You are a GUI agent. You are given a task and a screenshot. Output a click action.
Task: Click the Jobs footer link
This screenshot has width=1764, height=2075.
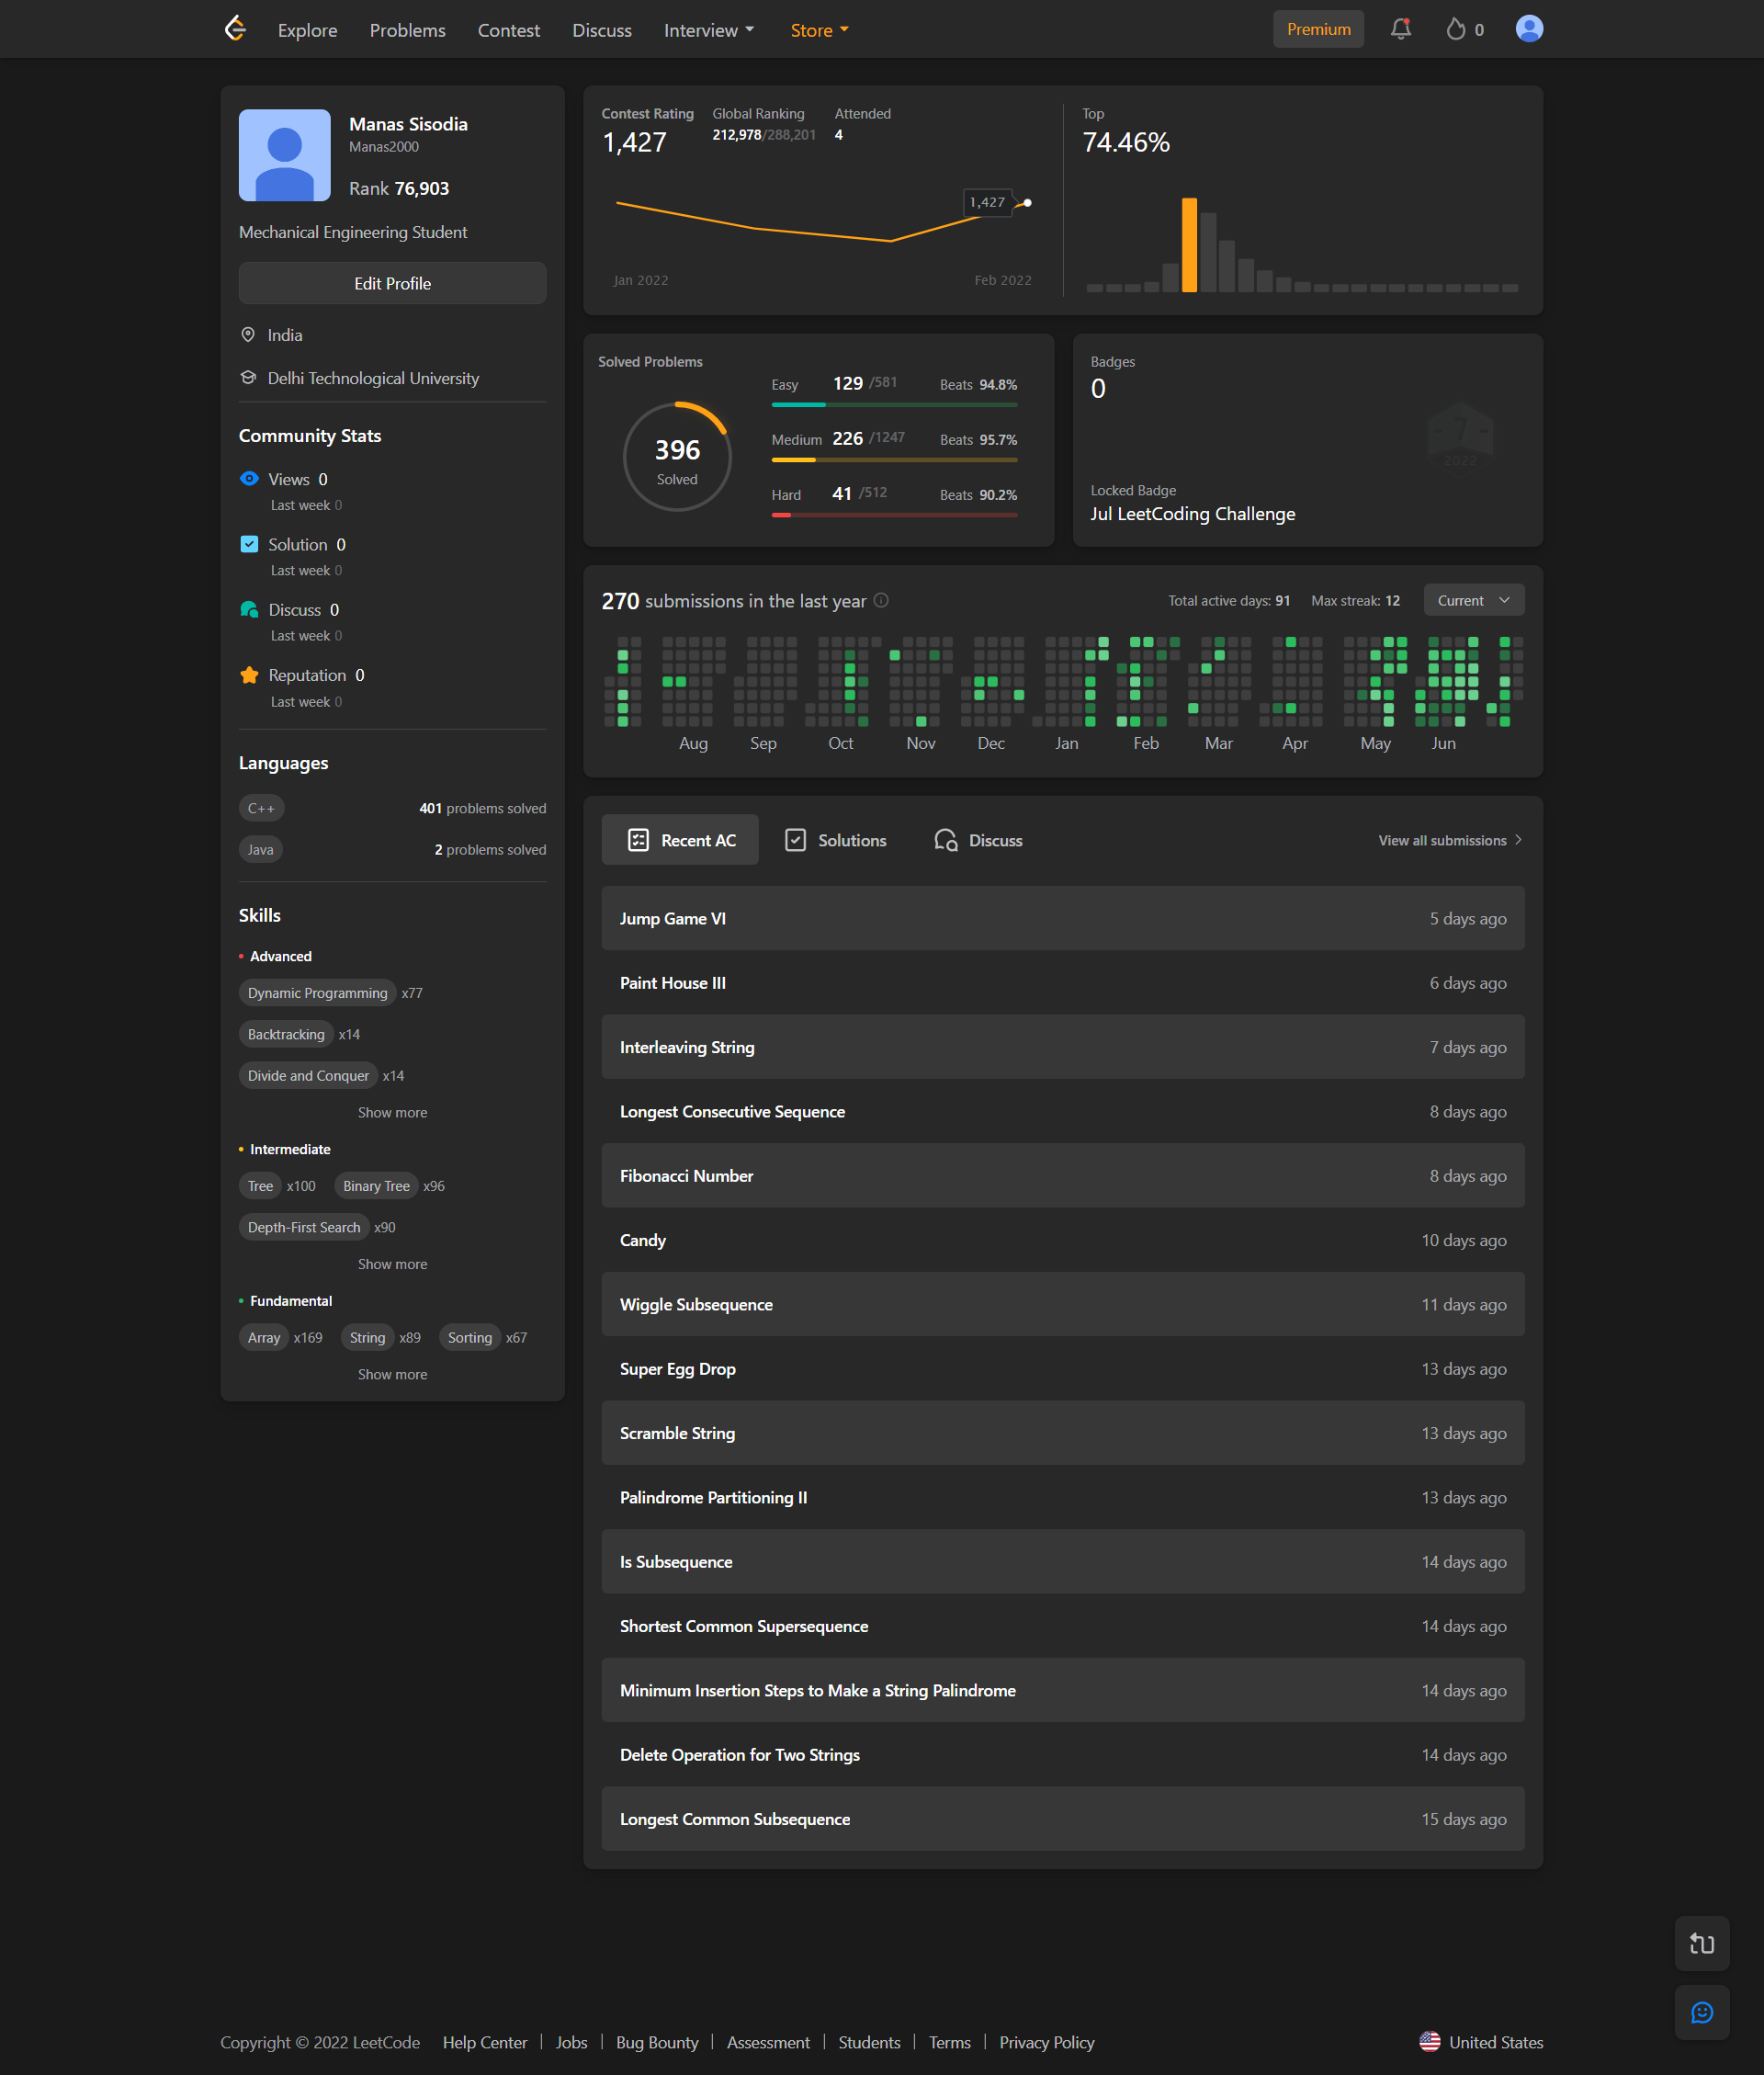pos(571,2042)
